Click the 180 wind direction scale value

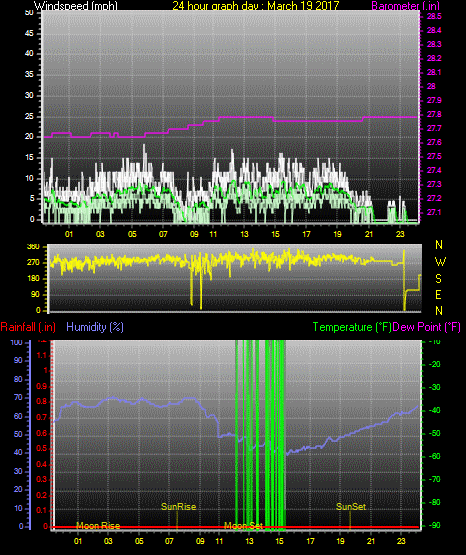33,279
